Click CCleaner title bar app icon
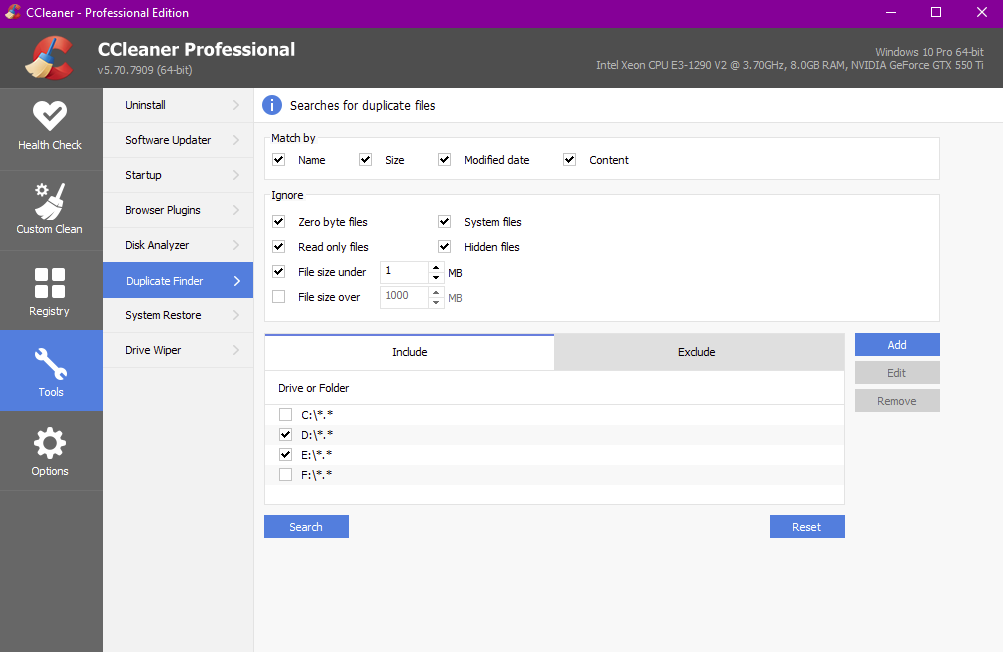This screenshot has height=652, width=1003. [x=13, y=12]
